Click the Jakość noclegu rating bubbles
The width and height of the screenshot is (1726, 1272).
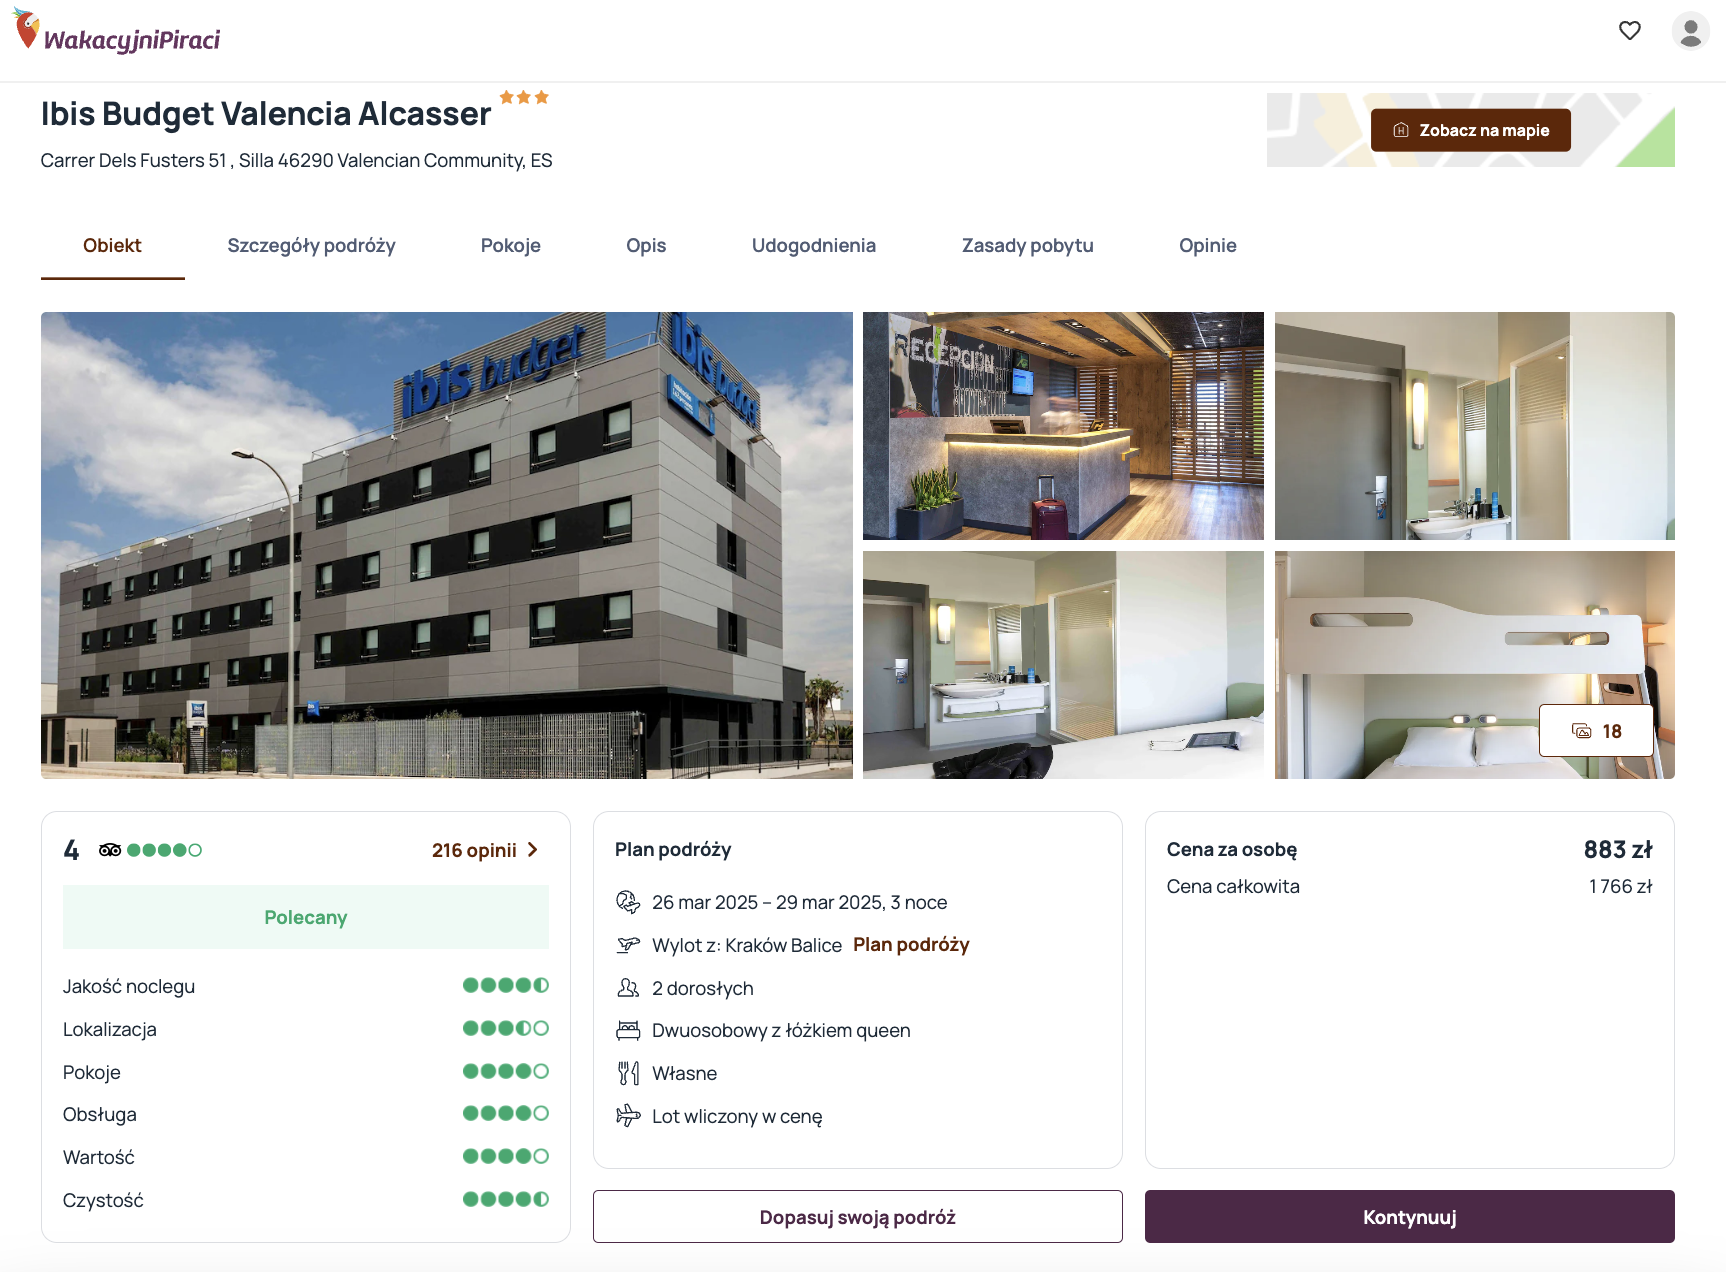(506, 985)
